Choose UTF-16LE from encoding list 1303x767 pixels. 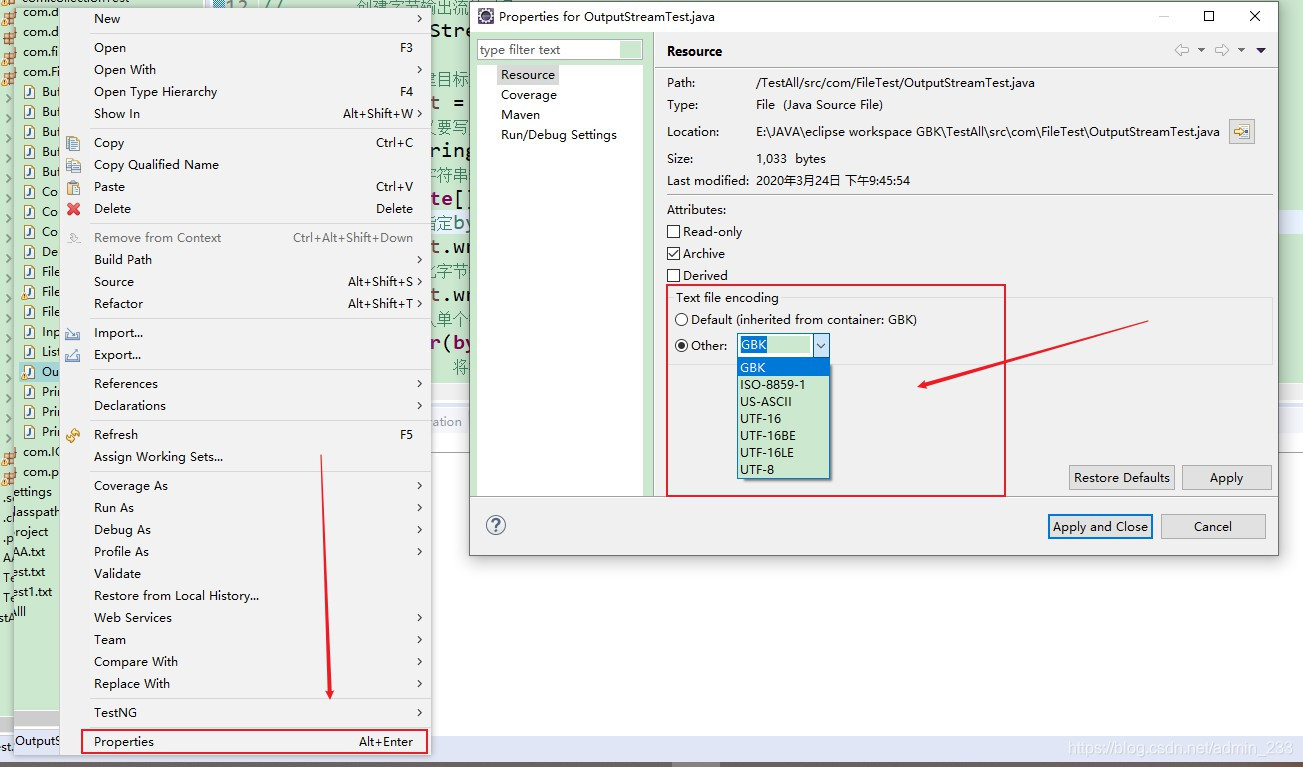(x=783, y=452)
